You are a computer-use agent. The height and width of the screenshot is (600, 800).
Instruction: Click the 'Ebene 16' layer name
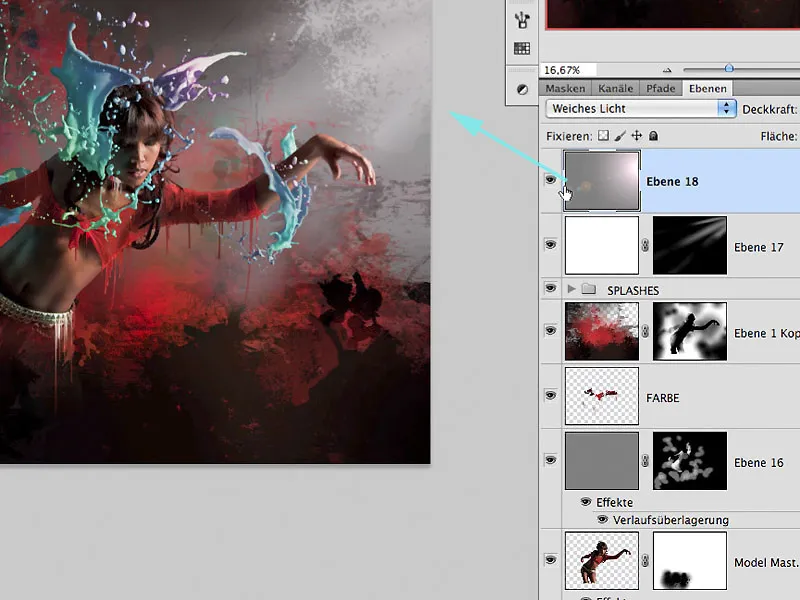click(x=759, y=463)
